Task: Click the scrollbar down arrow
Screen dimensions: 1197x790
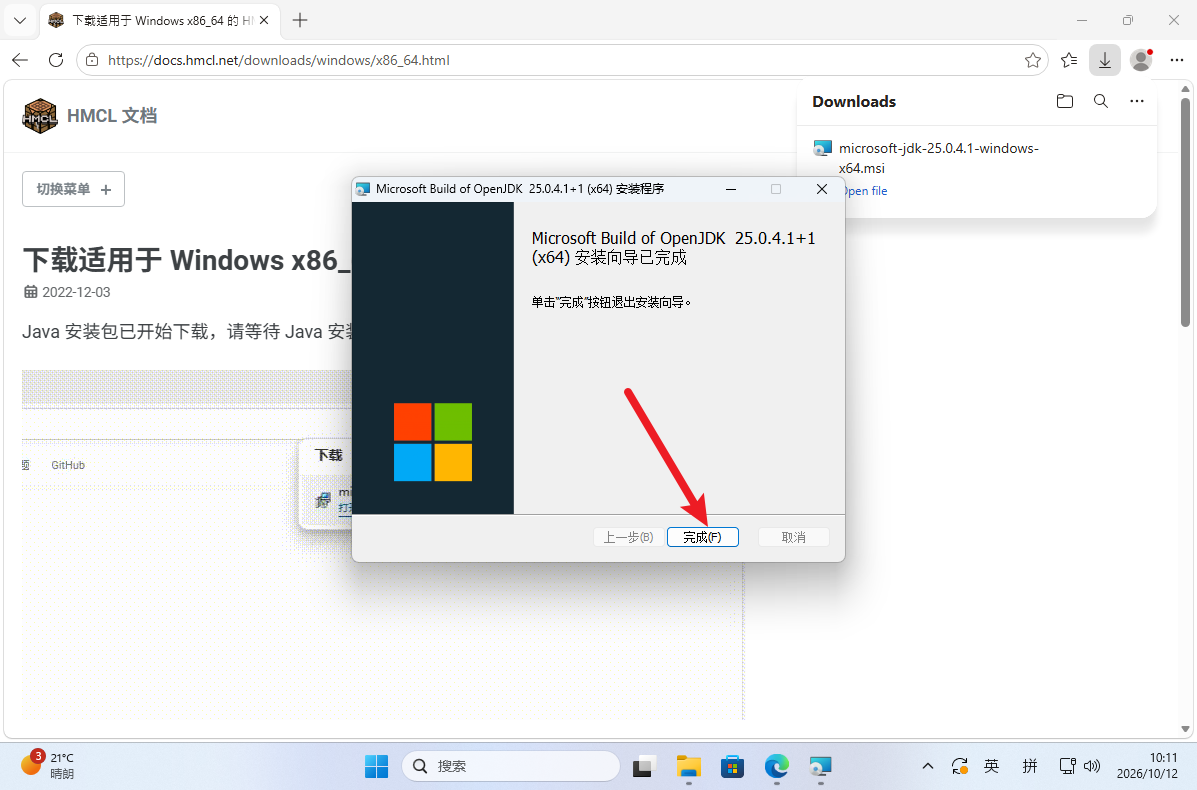Action: (x=1185, y=730)
